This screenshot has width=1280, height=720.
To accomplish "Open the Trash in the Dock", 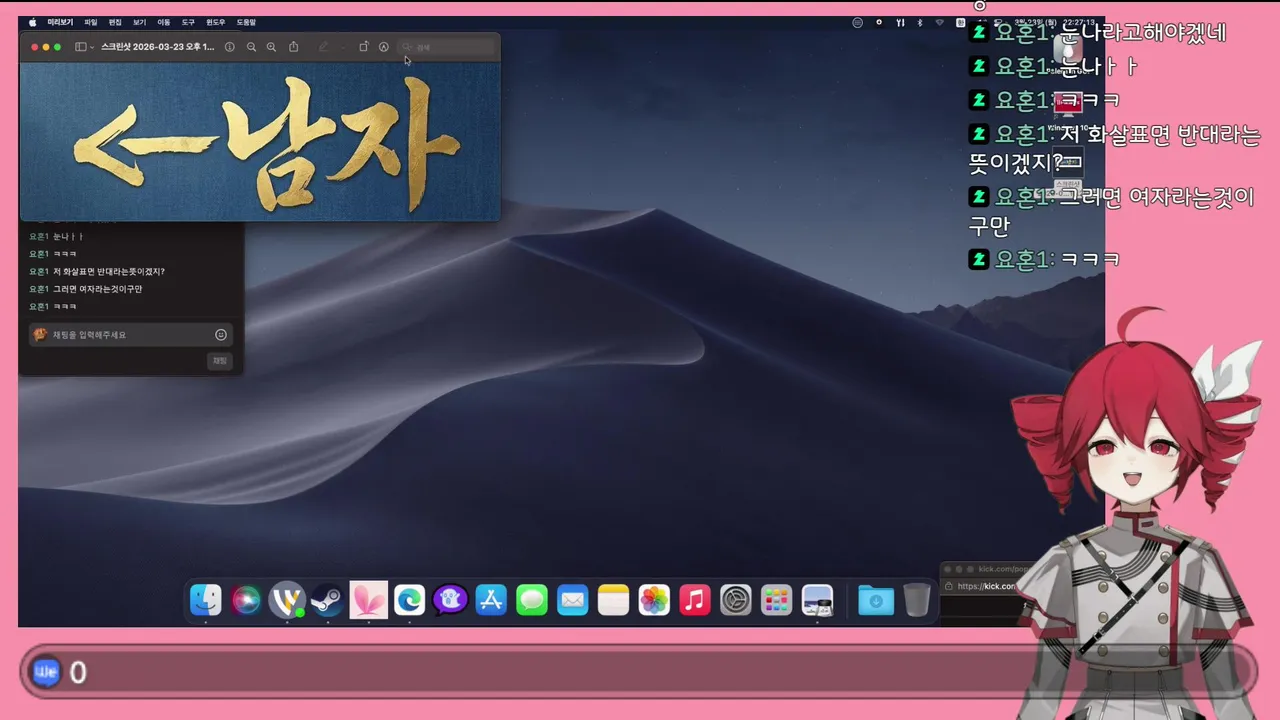I will click(x=917, y=600).
